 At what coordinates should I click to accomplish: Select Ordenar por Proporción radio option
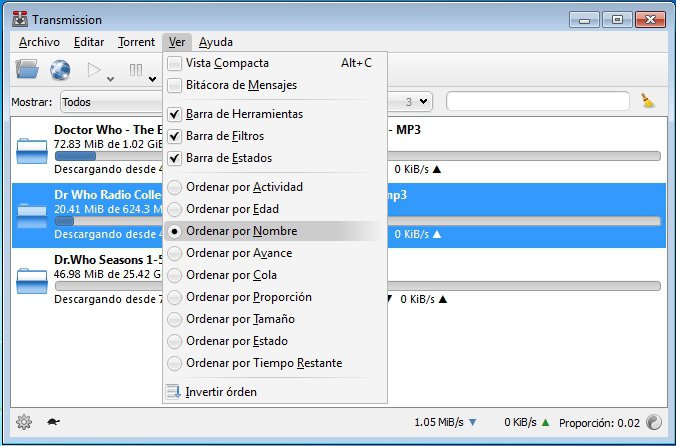coord(174,297)
